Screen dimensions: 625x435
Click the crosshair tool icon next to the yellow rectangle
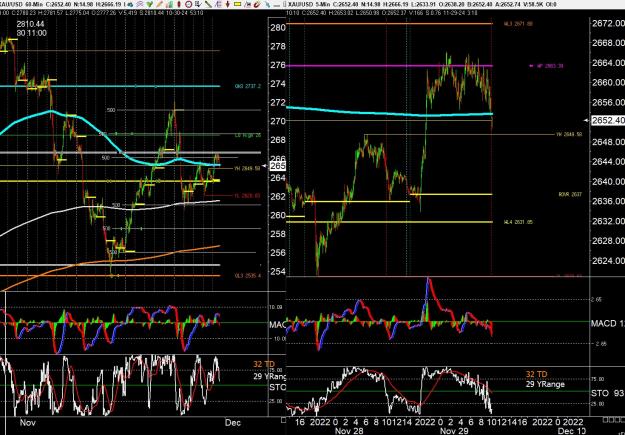click(x=247, y=4)
